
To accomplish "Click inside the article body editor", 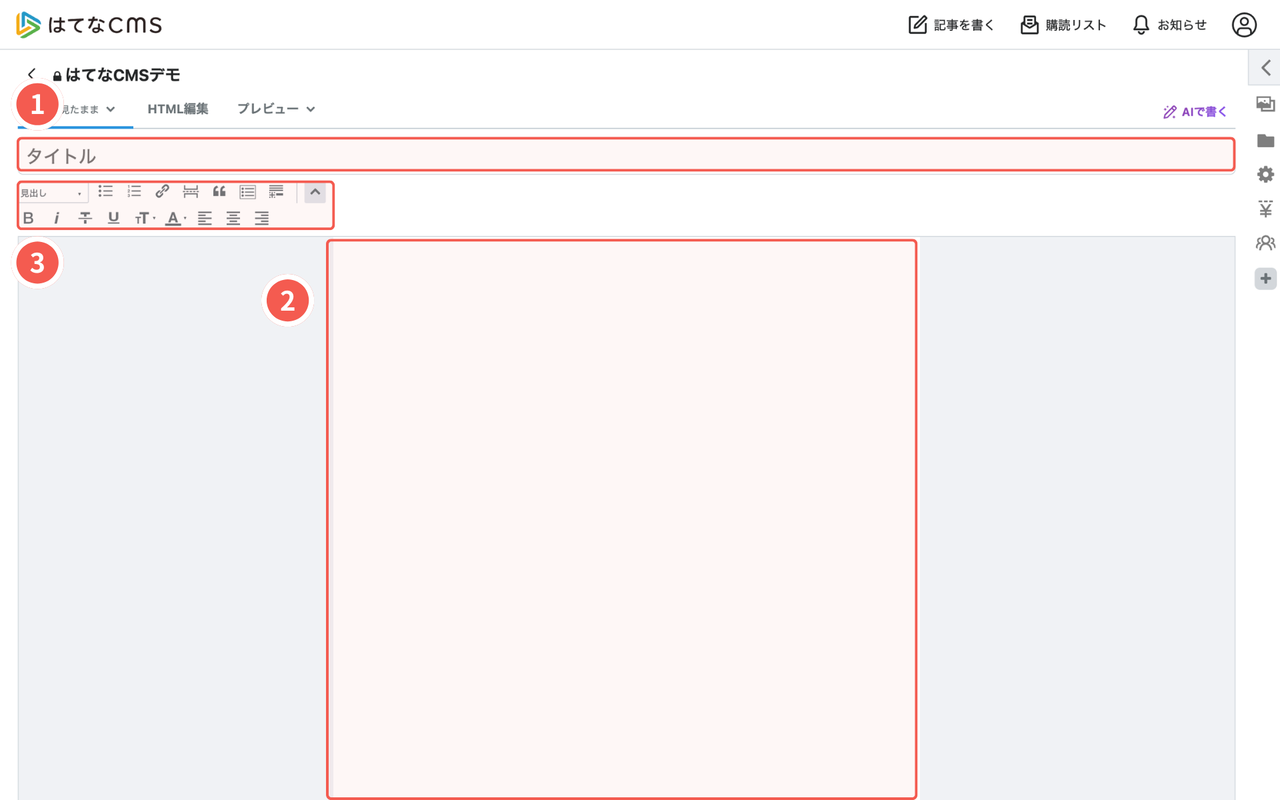I will [x=621, y=519].
